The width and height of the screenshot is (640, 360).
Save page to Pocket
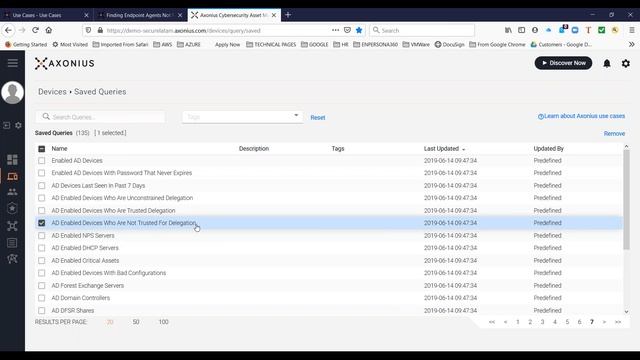click(347, 30)
